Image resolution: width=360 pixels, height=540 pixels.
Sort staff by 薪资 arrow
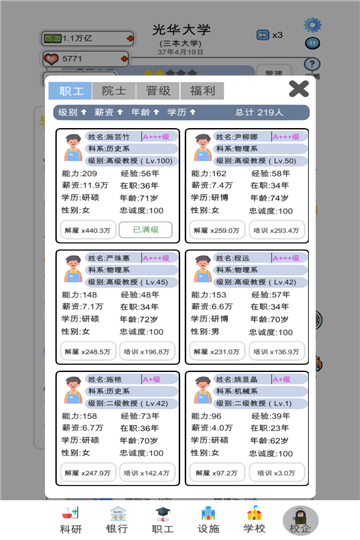click(x=120, y=112)
